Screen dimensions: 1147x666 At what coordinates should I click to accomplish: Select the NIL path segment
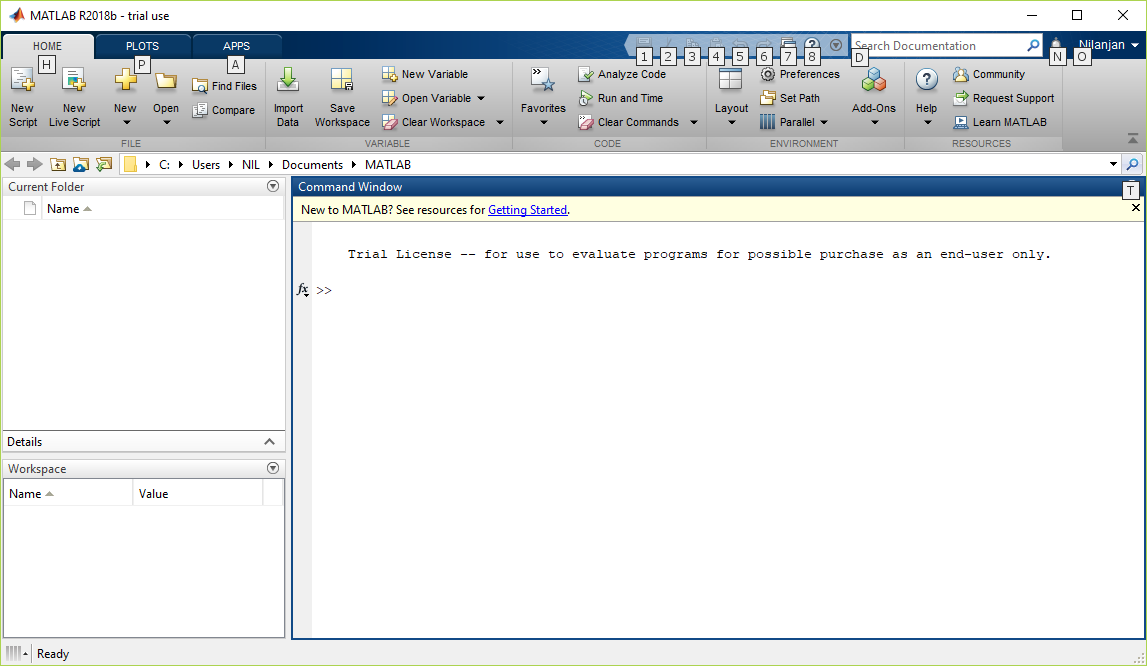pos(251,165)
